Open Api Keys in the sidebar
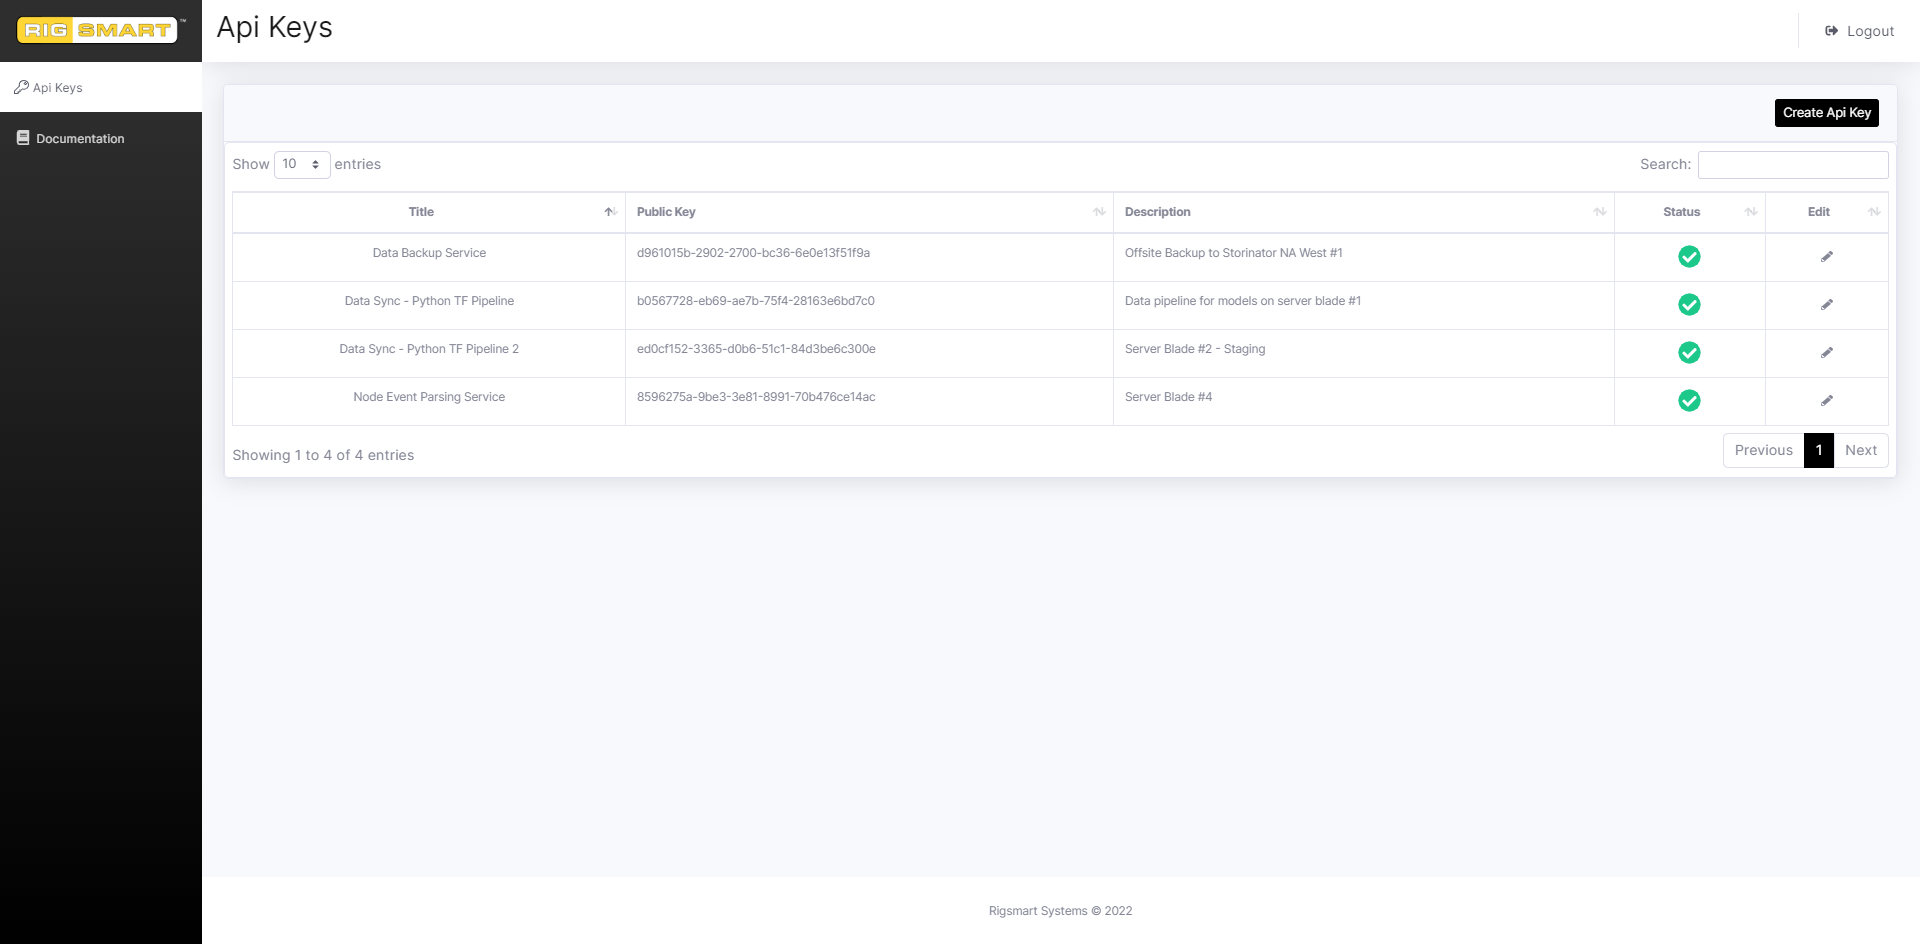The height and width of the screenshot is (944, 1924). (x=58, y=88)
